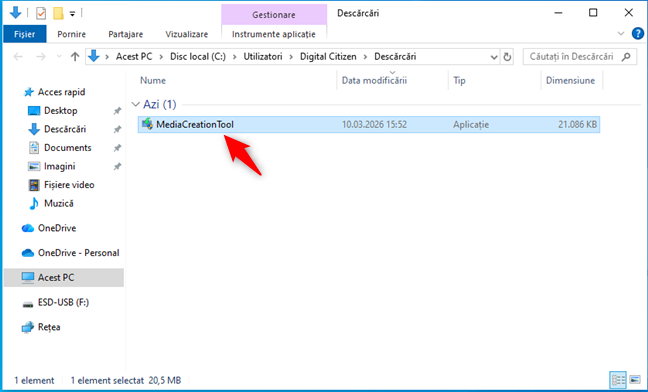Open Imagini in the navigation pane
Viewport: 648px width, 392px height.
[x=60, y=166]
